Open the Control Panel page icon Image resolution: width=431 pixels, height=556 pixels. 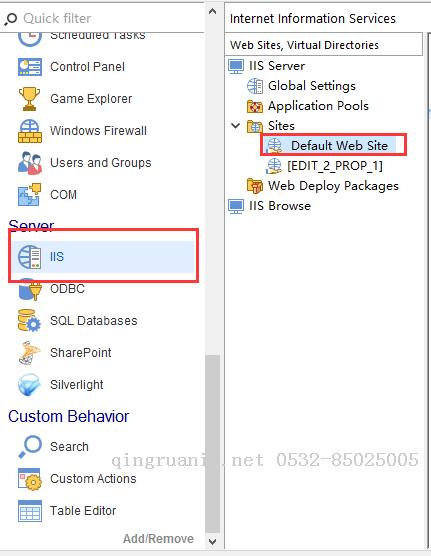click(30, 67)
